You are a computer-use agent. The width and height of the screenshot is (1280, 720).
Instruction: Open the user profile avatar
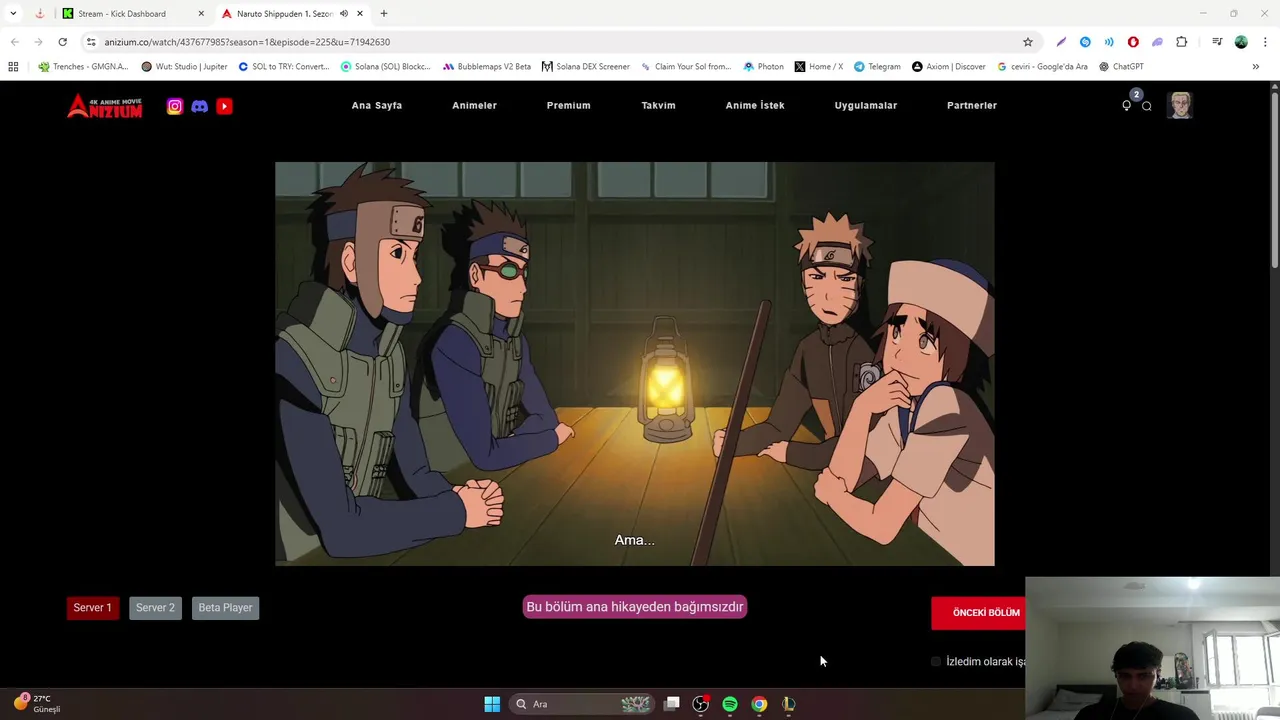1180,105
